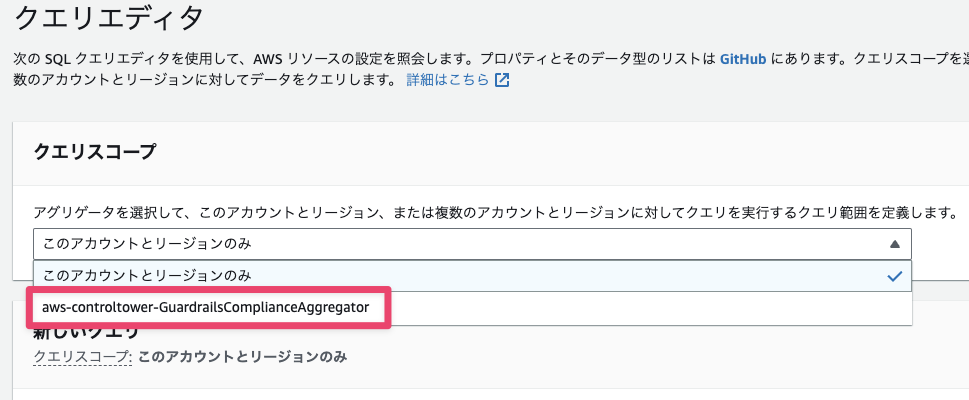Click the クエリスコープ panel header
Screen dimensions: 969x400
click(x=95, y=151)
